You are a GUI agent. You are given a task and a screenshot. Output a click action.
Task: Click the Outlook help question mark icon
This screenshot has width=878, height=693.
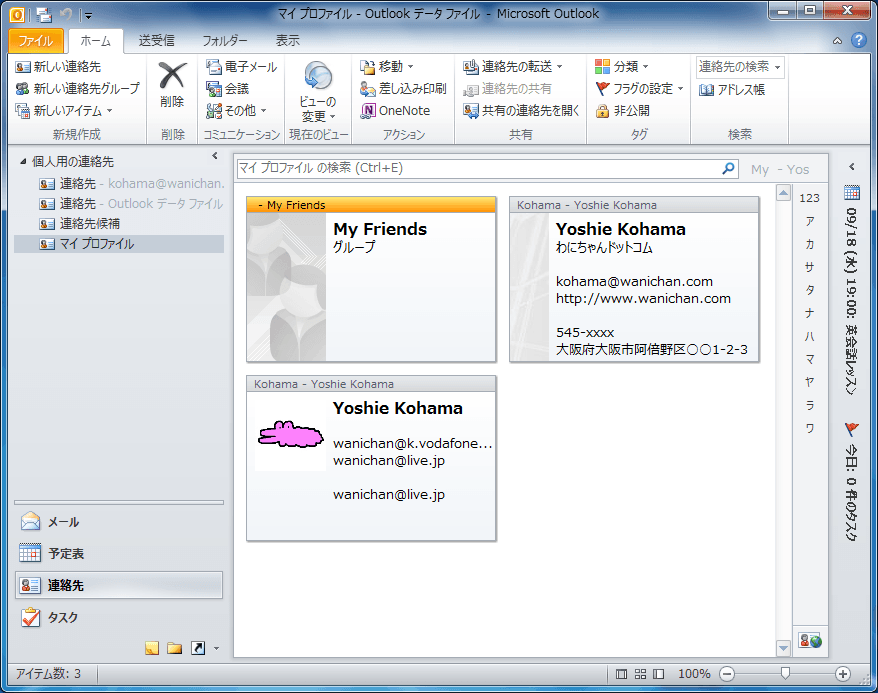[x=858, y=40]
